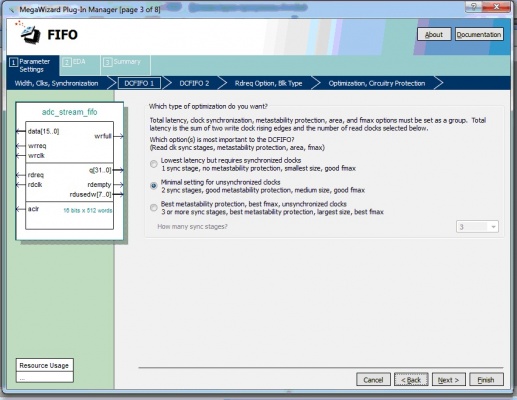Finish the wizard

(486, 380)
